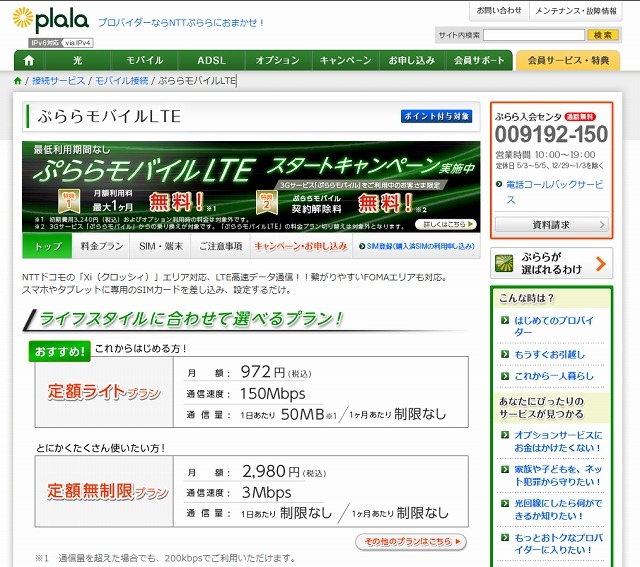
Task: Open the 光 menu
Action: (x=78, y=60)
